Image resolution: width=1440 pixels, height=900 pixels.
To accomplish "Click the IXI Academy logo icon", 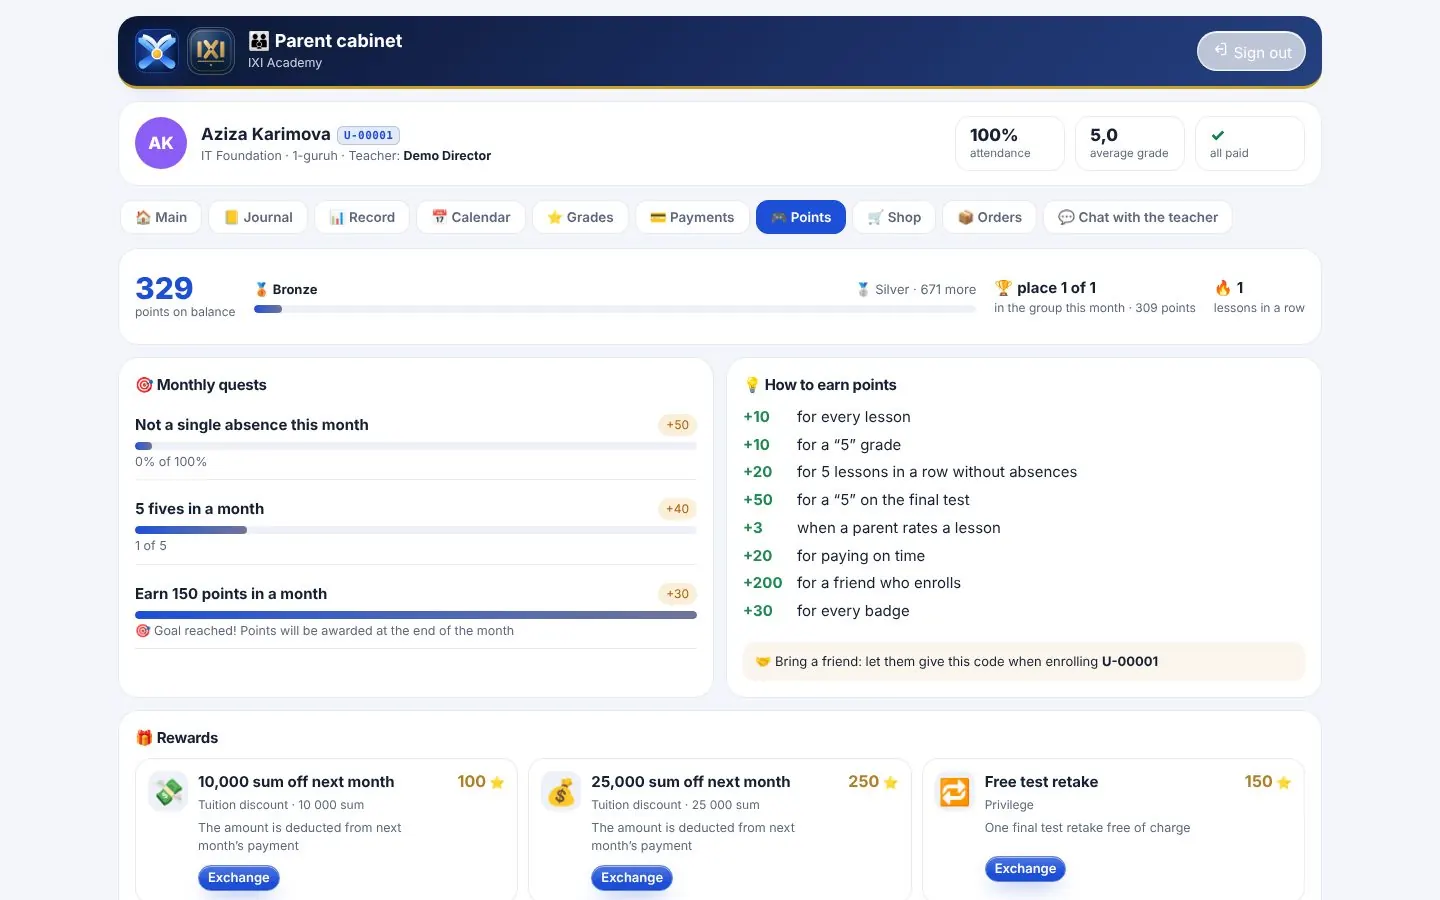I will tap(211, 51).
